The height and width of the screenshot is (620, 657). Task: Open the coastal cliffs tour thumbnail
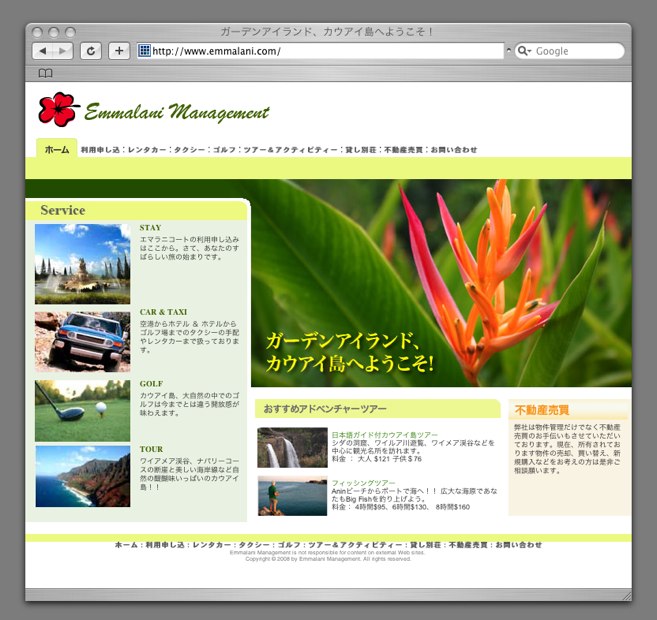83,476
